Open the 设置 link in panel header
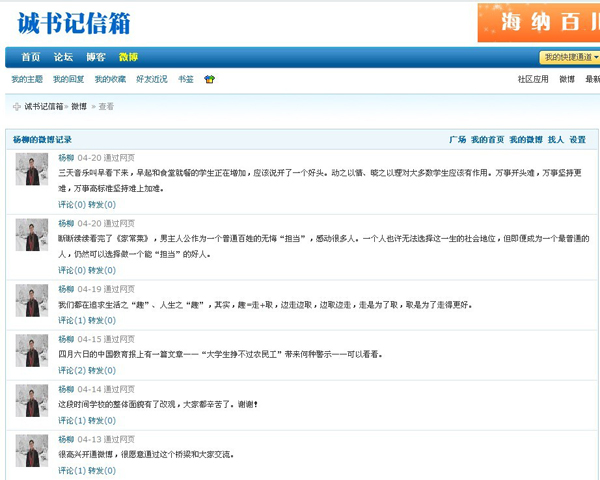Viewport: 600px width, 480px height. coord(577,140)
